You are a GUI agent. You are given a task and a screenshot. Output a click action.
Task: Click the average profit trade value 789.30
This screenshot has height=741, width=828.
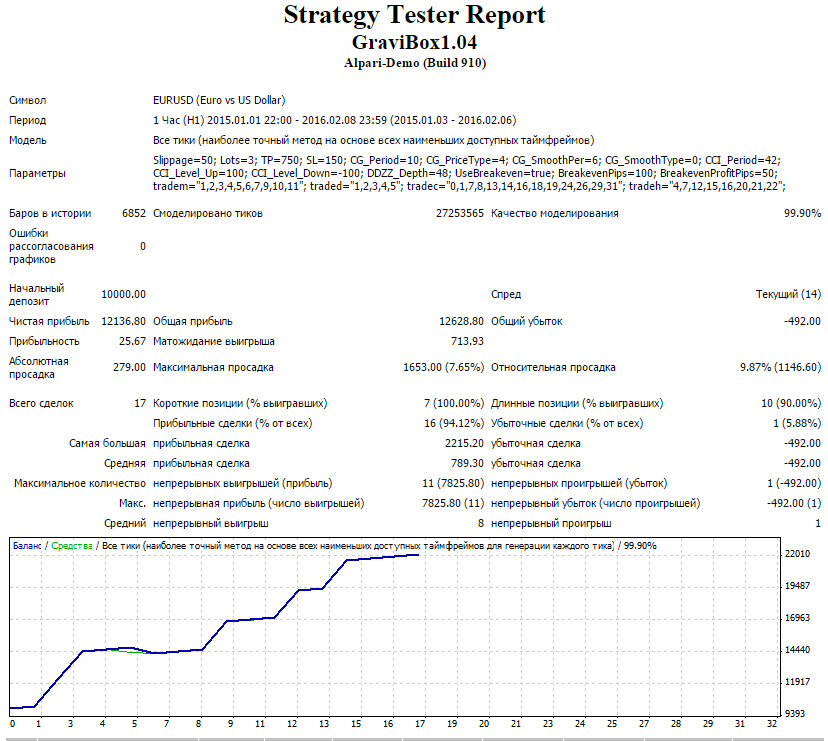467,464
